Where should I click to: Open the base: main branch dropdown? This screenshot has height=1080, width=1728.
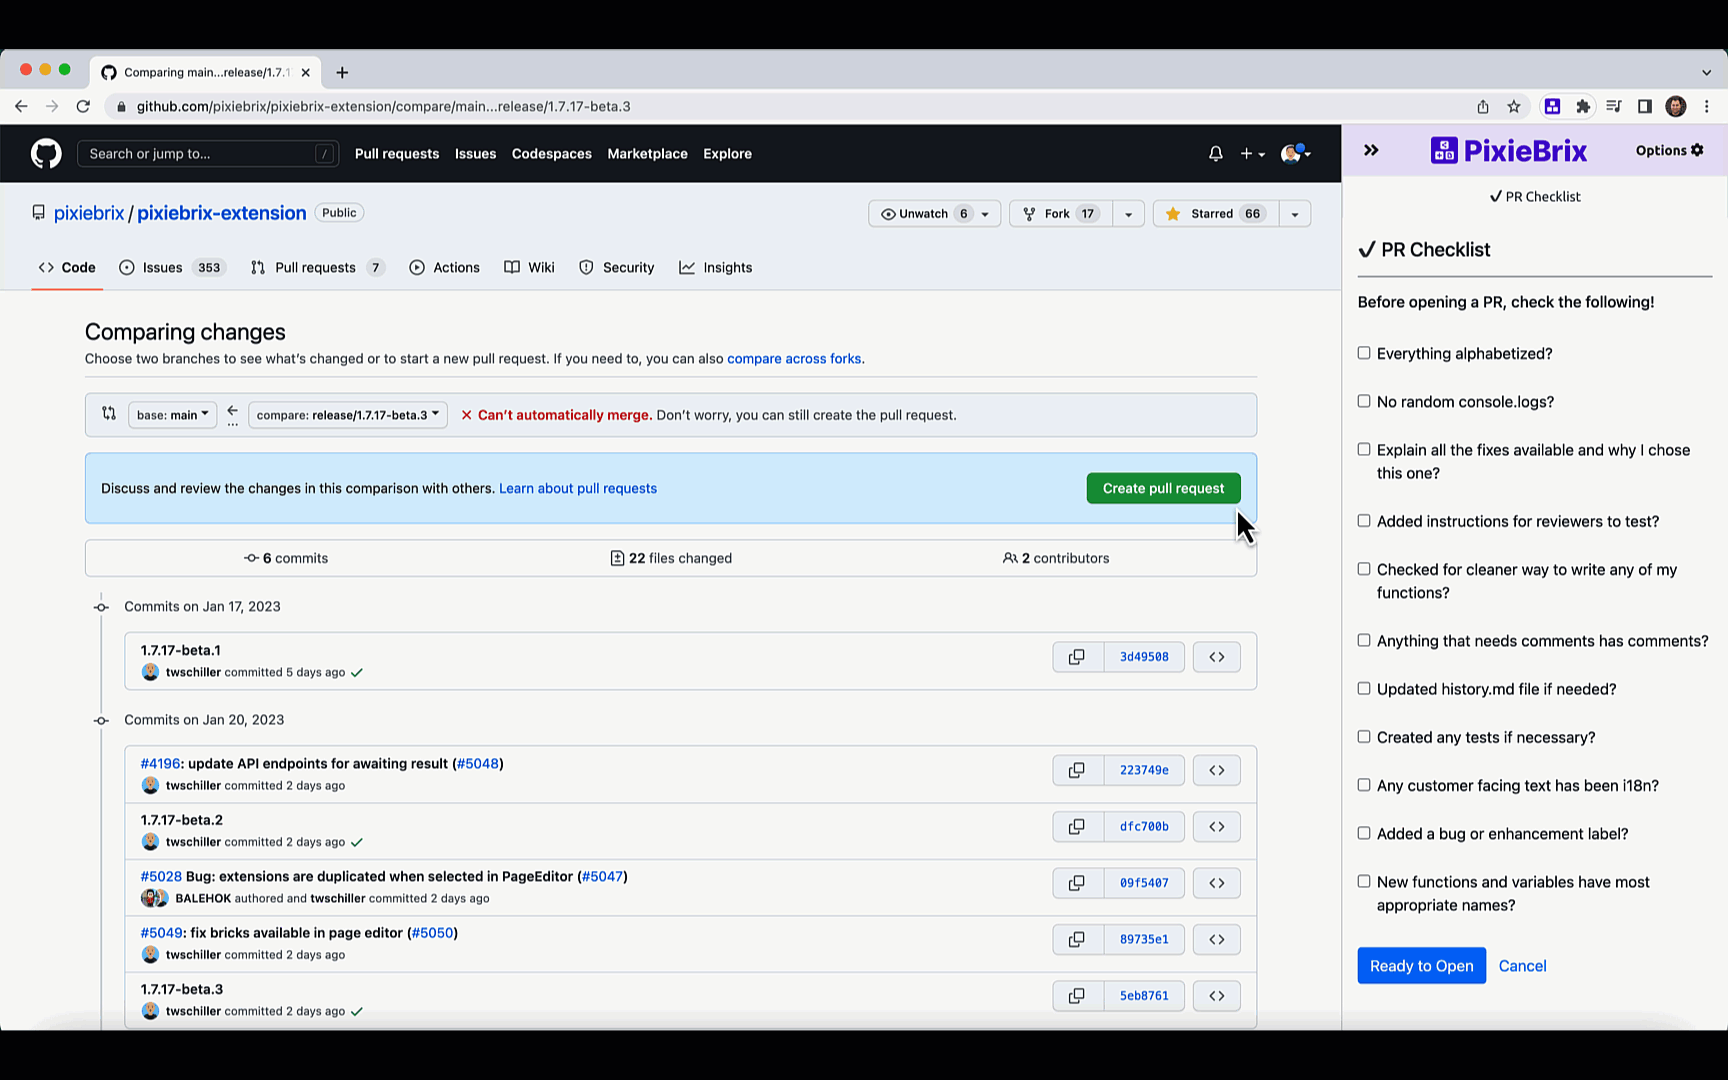(x=172, y=415)
